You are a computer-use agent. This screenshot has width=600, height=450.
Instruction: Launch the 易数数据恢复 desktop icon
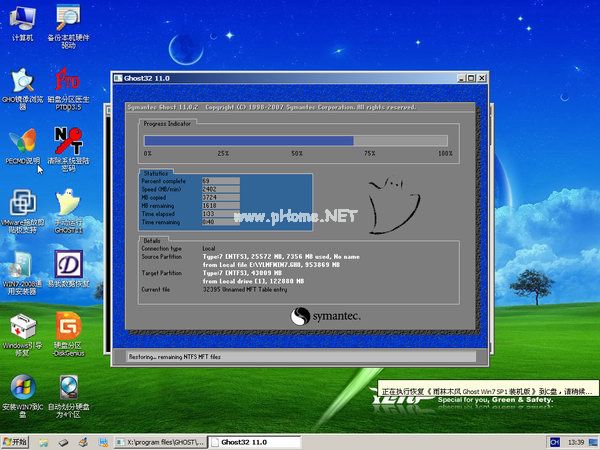[68, 264]
